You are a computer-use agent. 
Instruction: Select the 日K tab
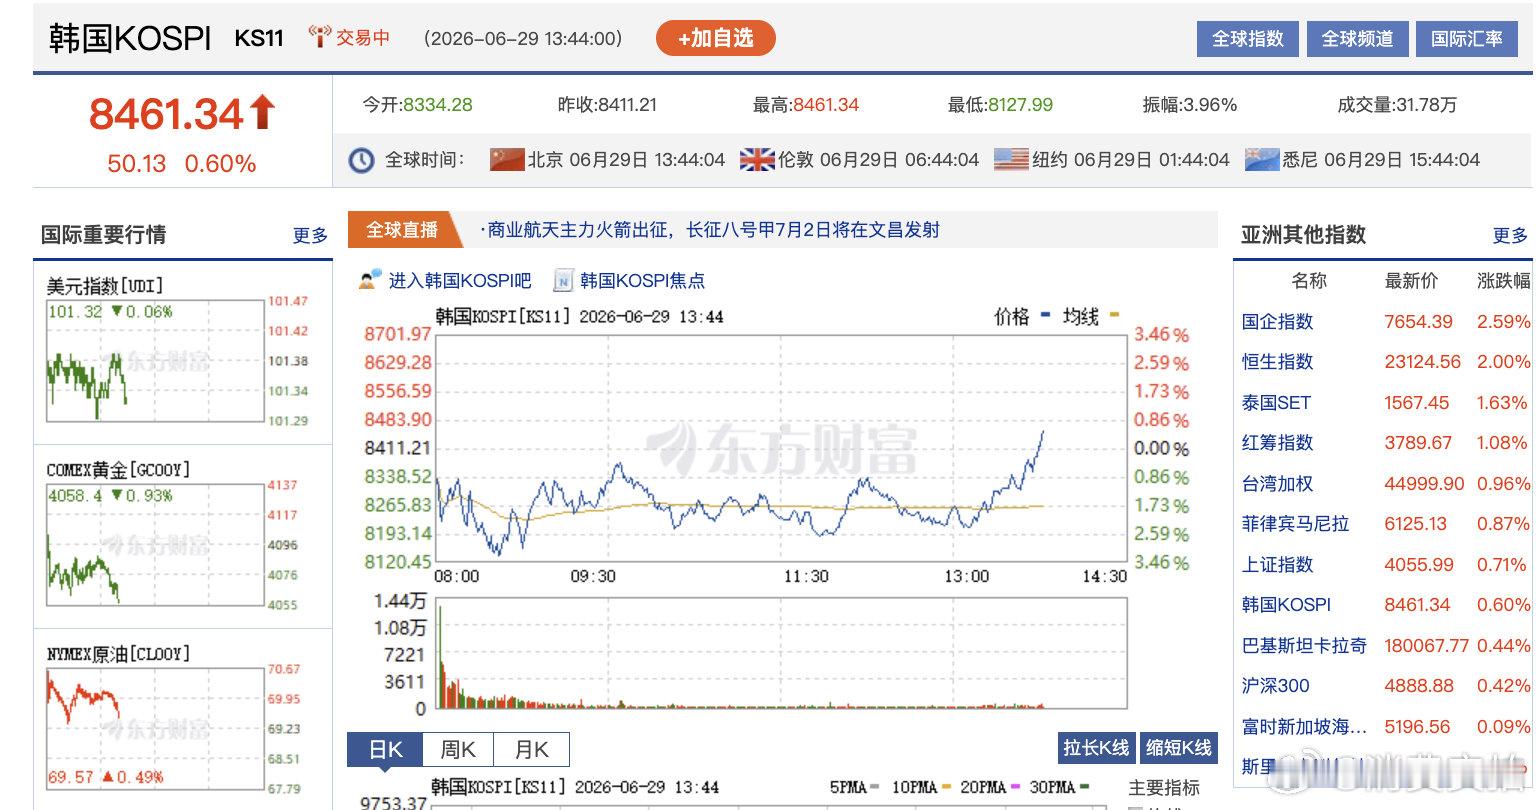(x=385, y=749)
